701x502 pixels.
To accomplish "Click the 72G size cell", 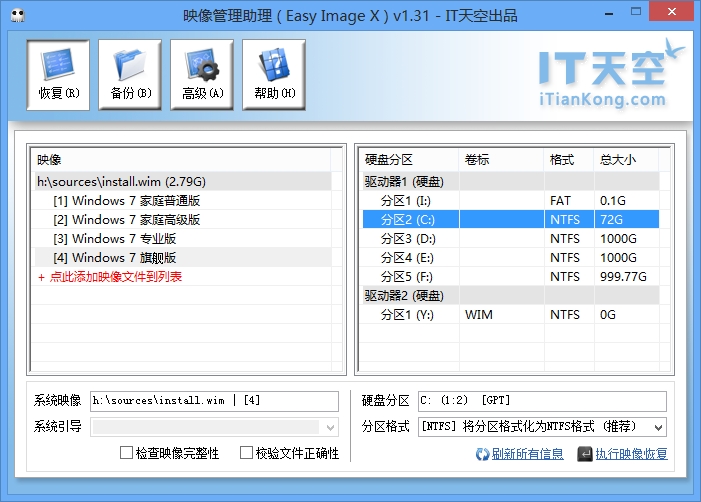I will pyautogui.click(x=627, y=219).
